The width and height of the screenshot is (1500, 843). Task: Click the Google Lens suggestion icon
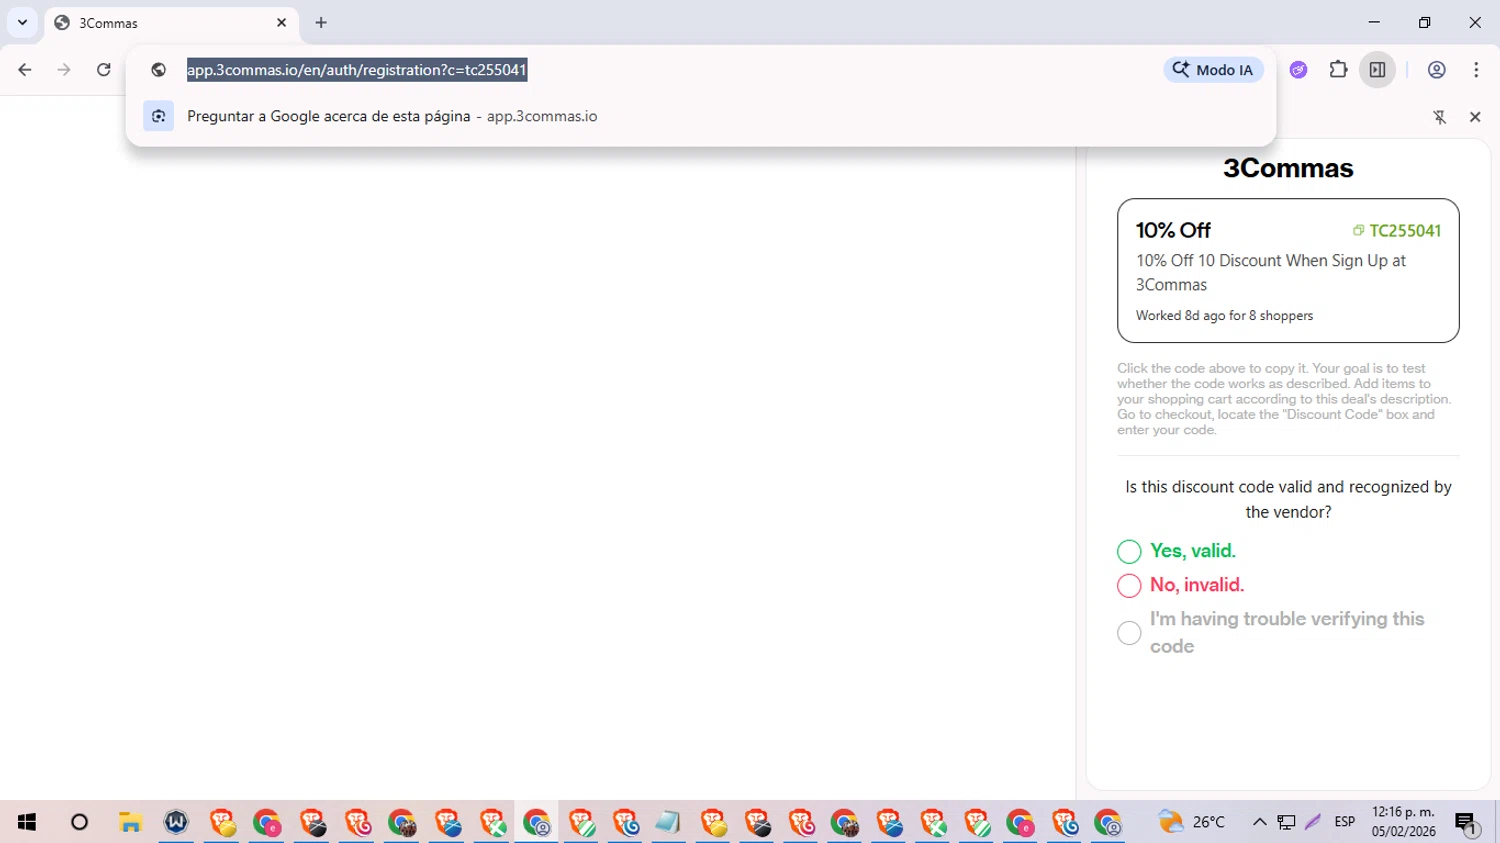pyautogui.click(x=158, y=116)
